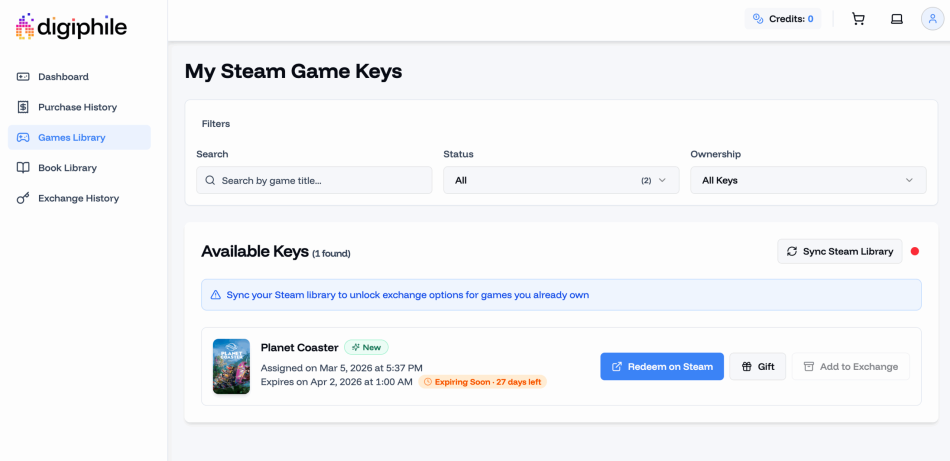Click the Sync Steam Library button
The width and height of the screenshot is (950, 461).
839,251
